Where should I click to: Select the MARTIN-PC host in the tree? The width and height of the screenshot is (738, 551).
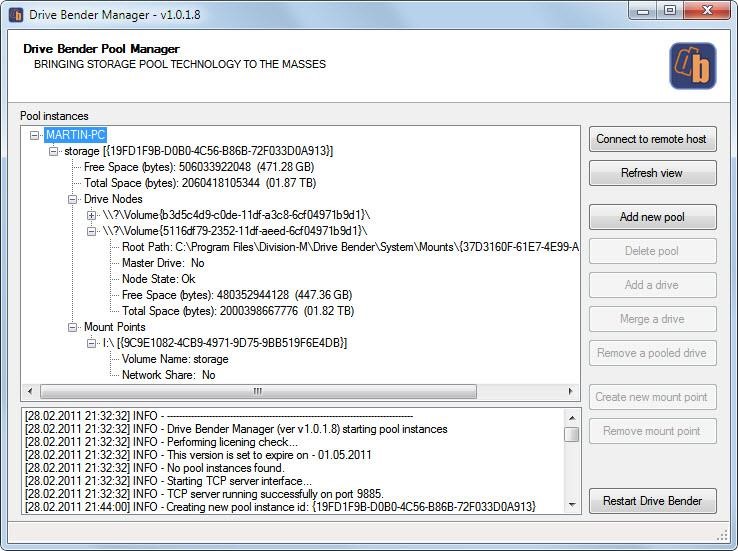point(75,135)
